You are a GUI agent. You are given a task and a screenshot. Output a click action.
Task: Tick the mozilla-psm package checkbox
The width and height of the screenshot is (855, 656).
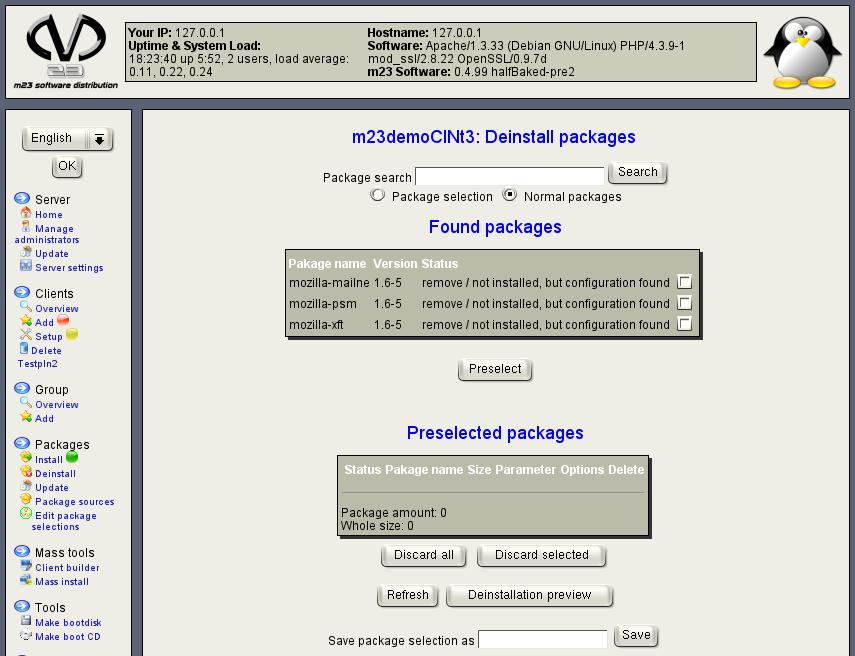click(684, 303)
